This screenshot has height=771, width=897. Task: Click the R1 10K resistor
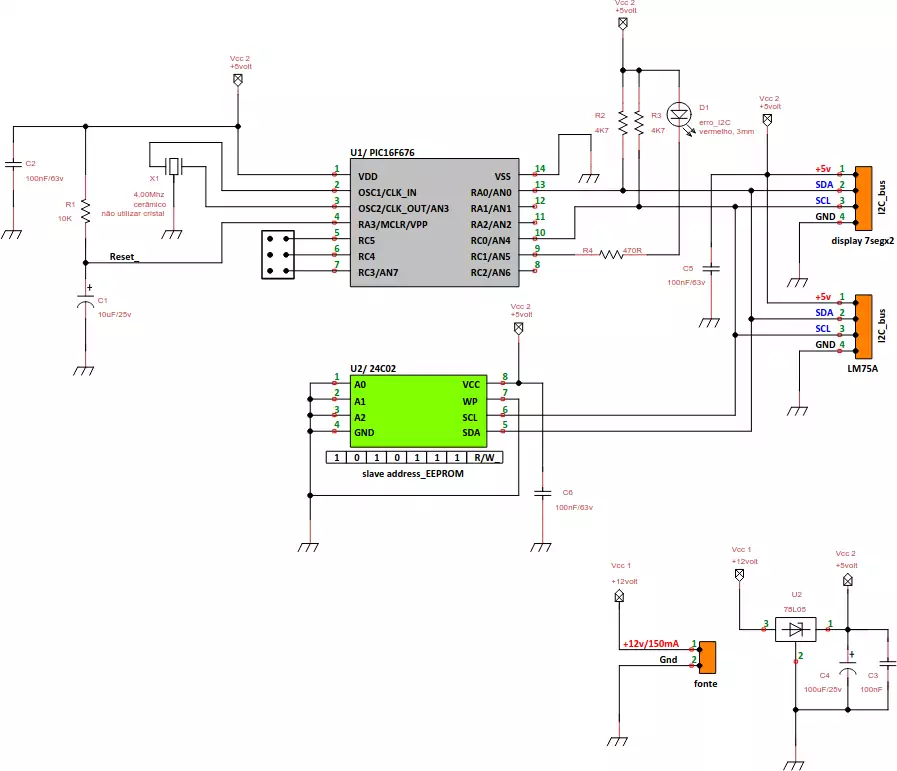(x=86, y=211)
